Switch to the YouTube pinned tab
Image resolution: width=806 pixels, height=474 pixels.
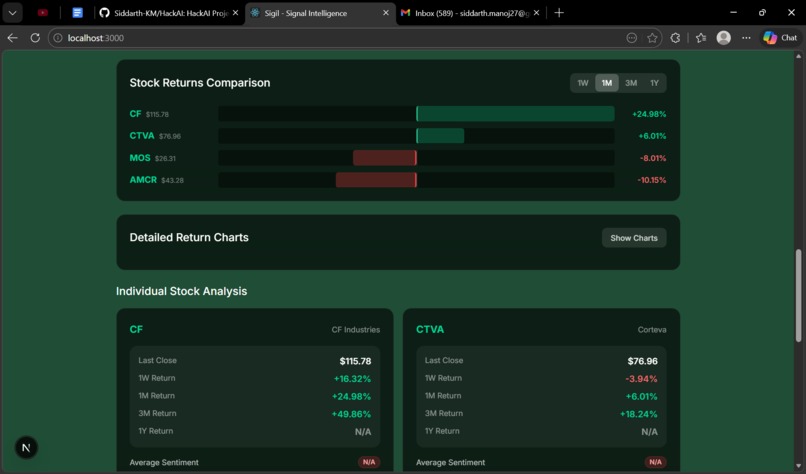coord(43,13)
